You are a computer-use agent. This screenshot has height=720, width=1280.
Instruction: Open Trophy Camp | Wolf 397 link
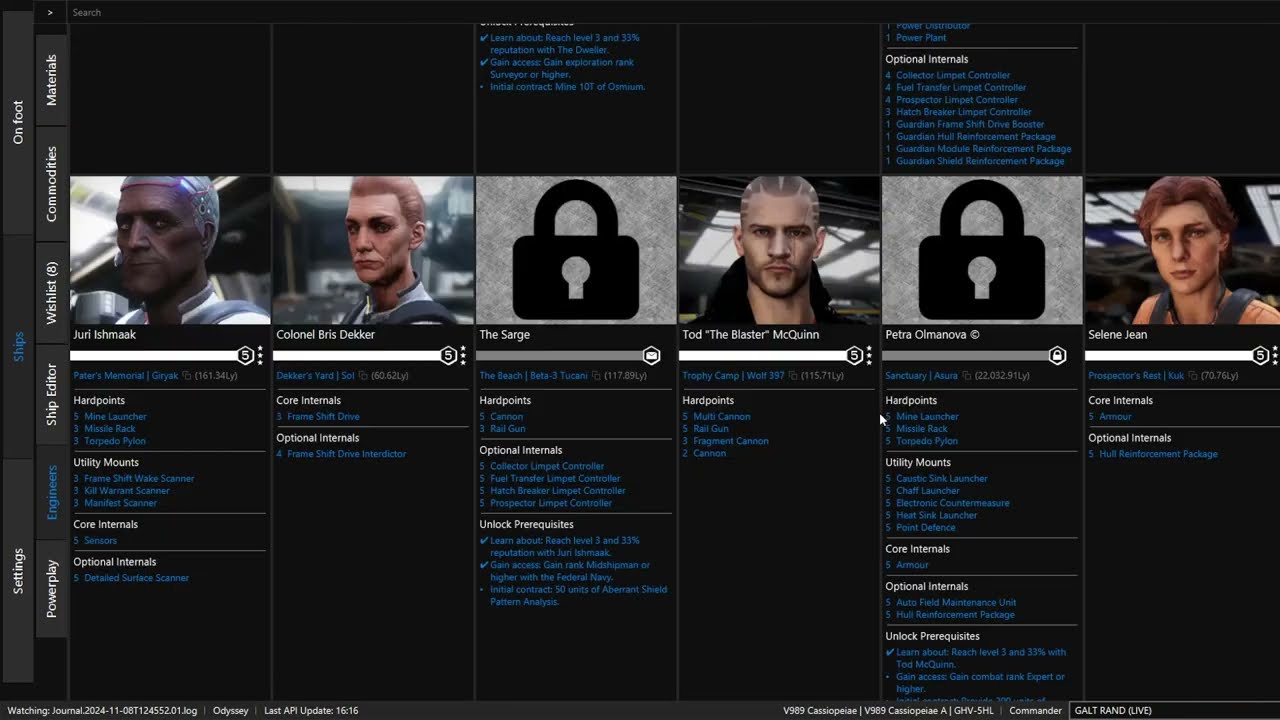tap(732, 376)
